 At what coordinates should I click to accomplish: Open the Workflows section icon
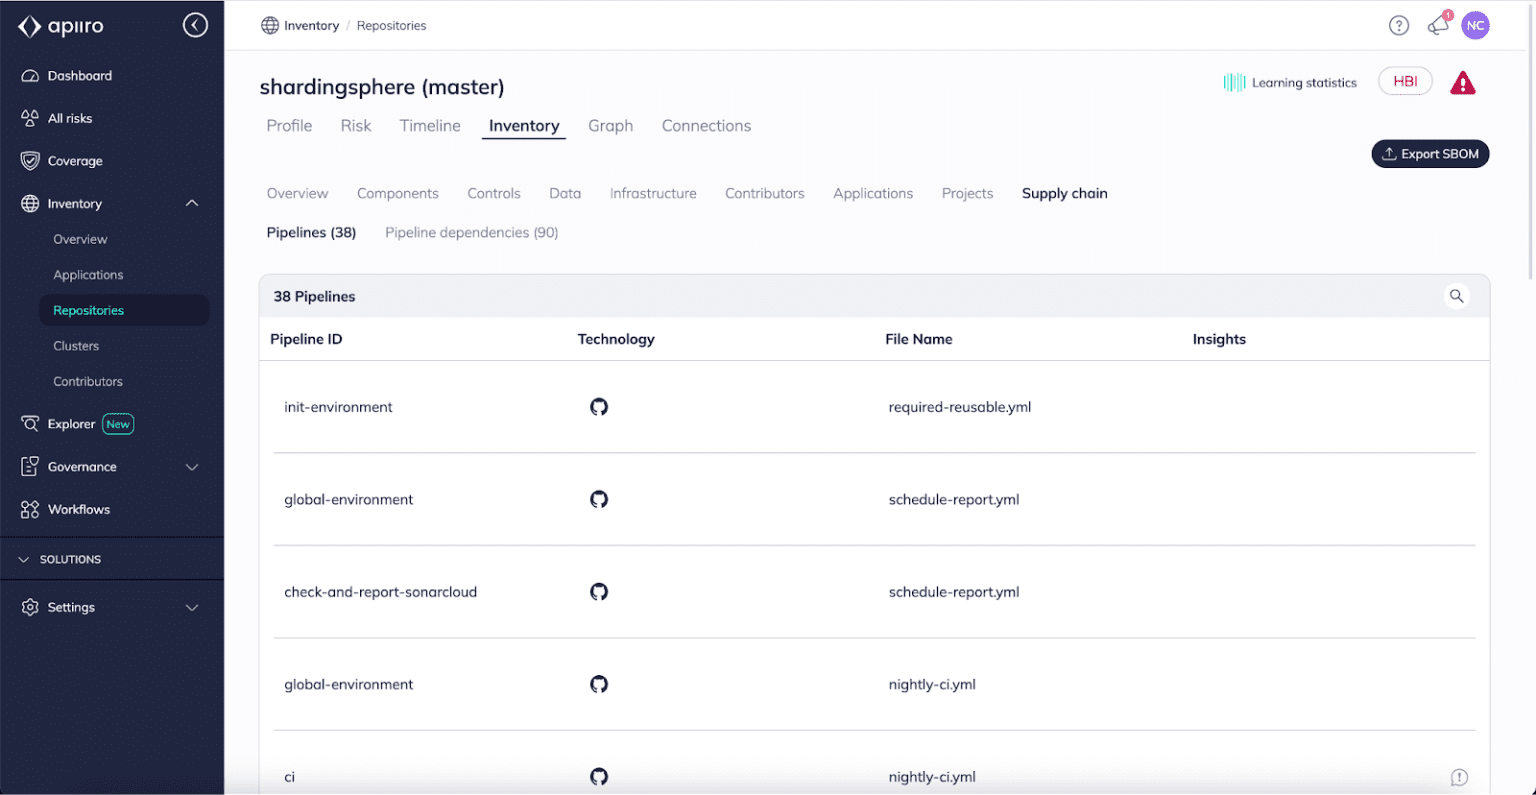30,509
